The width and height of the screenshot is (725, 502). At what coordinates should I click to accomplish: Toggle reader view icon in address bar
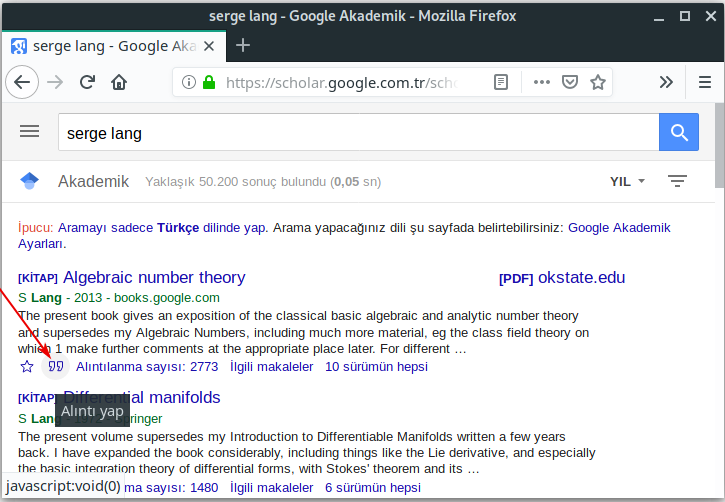coord(501,82)
